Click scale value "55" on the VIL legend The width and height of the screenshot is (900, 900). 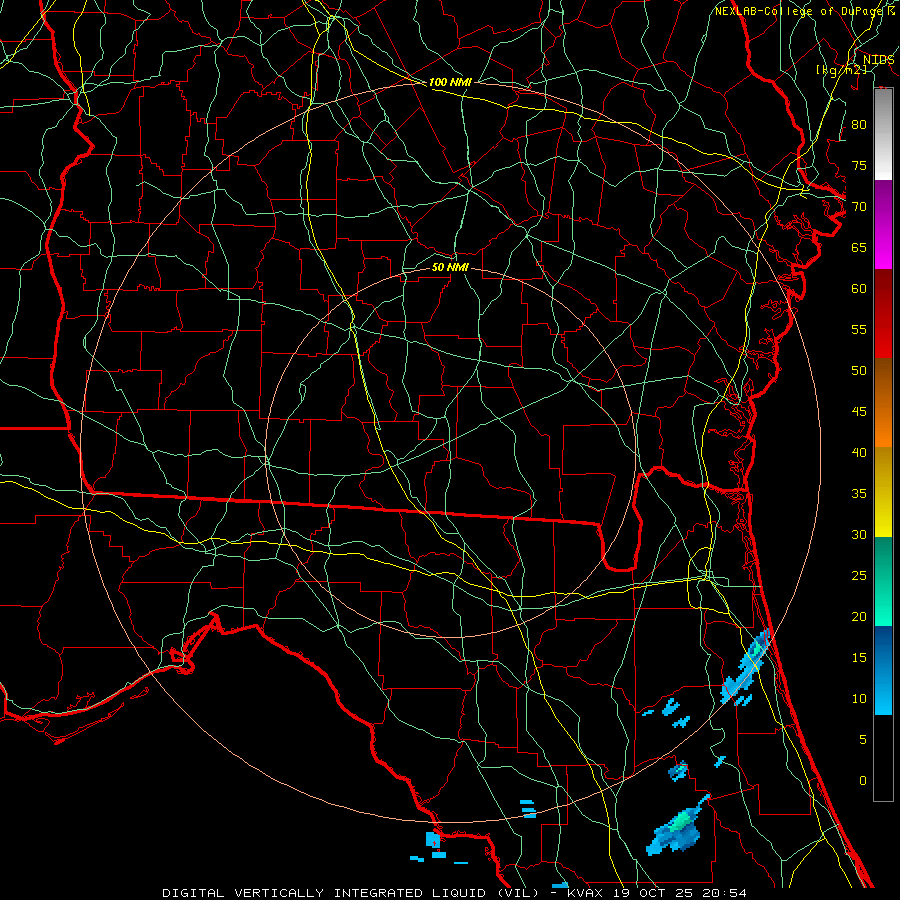[x=859, y=329]
